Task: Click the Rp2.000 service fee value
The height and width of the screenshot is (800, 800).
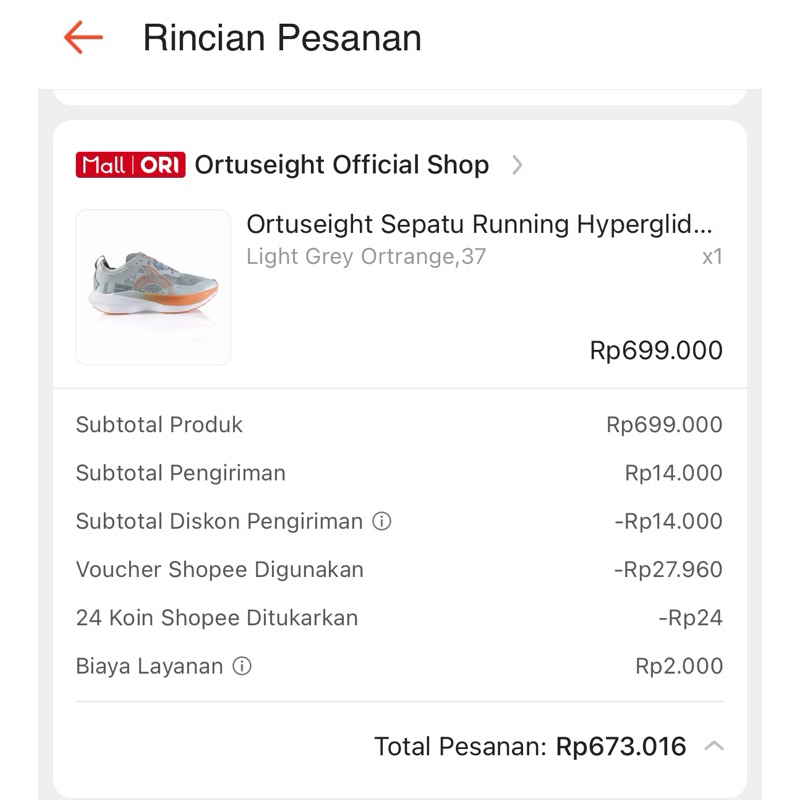Action: (x=678, y=666)
